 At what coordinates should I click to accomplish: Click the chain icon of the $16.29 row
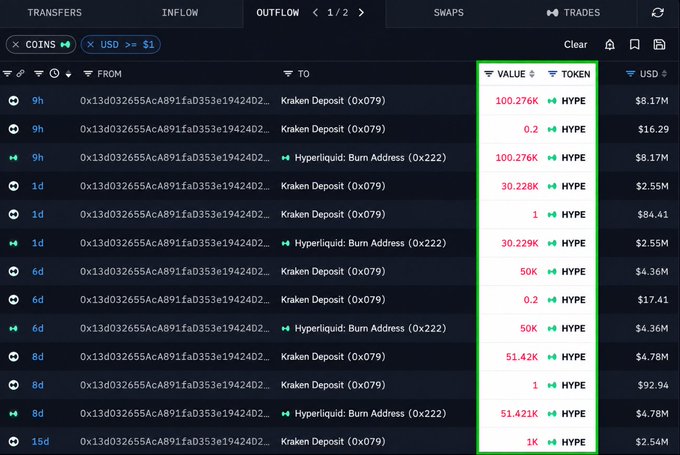click(13, 129)
